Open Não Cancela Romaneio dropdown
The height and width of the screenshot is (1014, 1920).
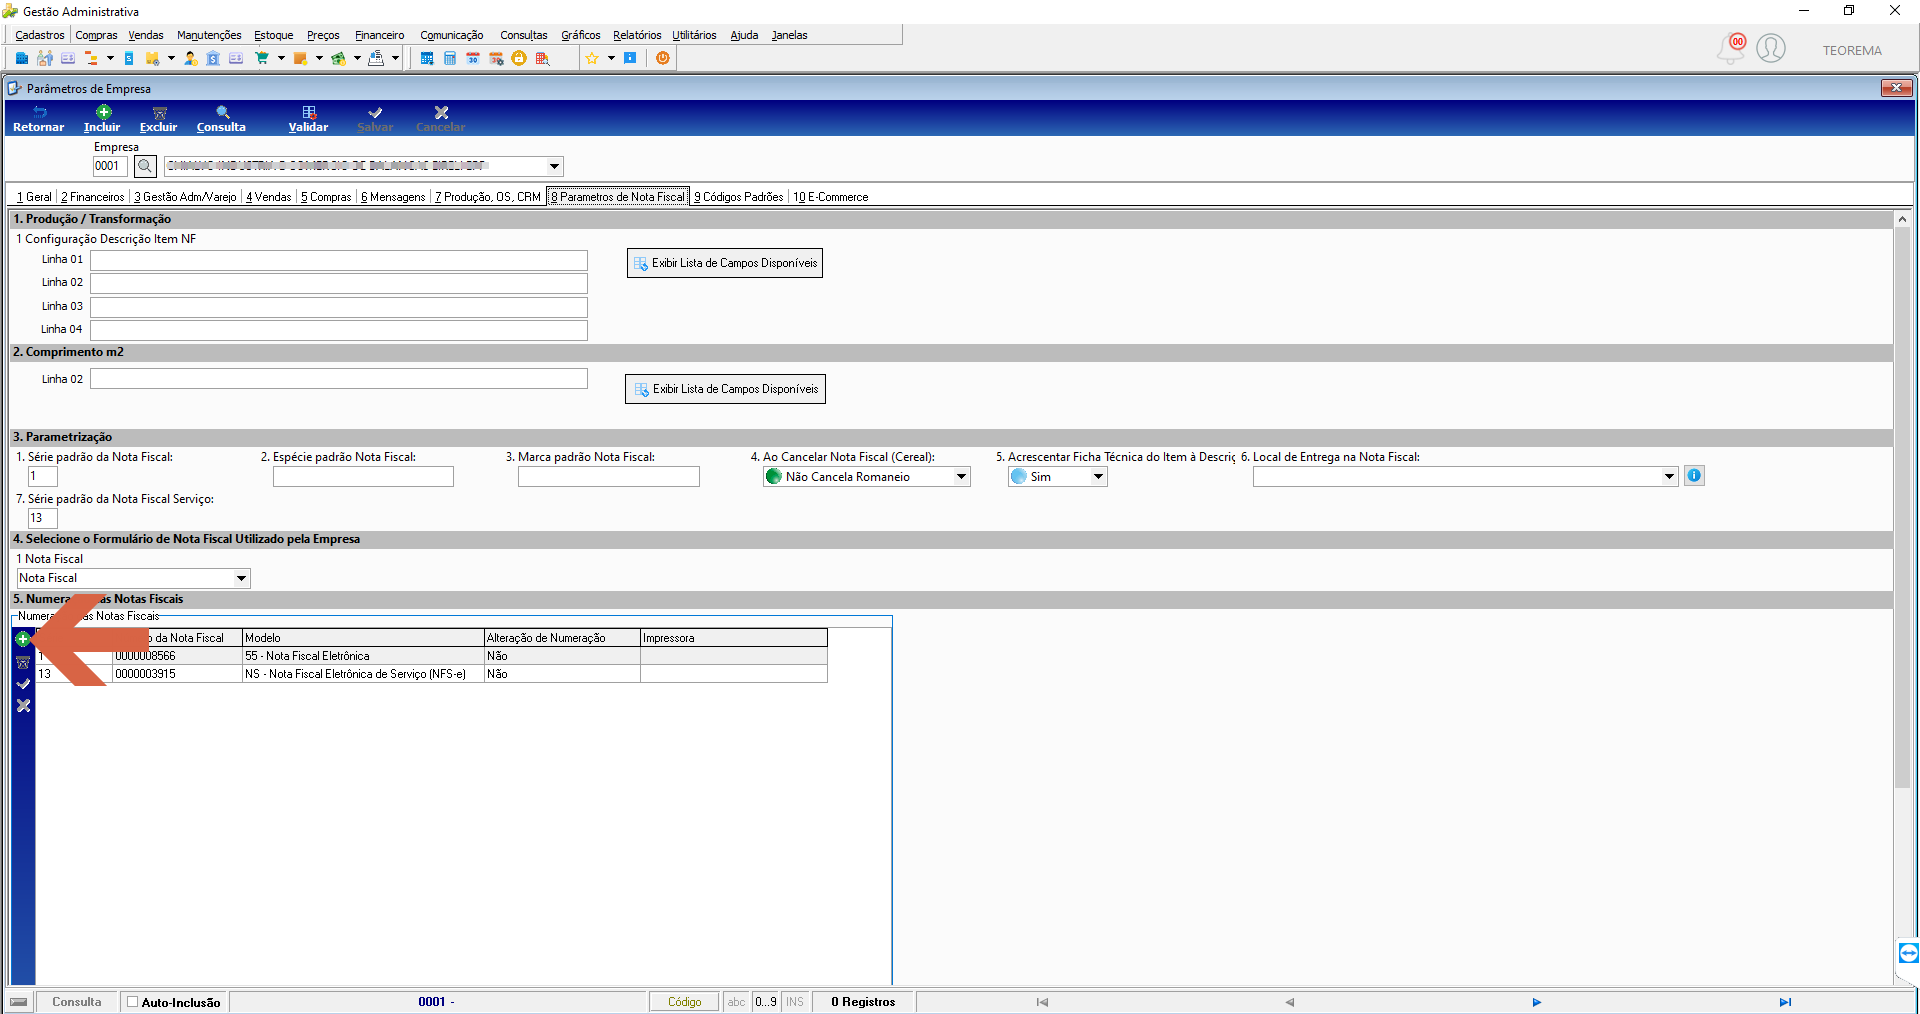pyautogui.click(x=961, y=477)
